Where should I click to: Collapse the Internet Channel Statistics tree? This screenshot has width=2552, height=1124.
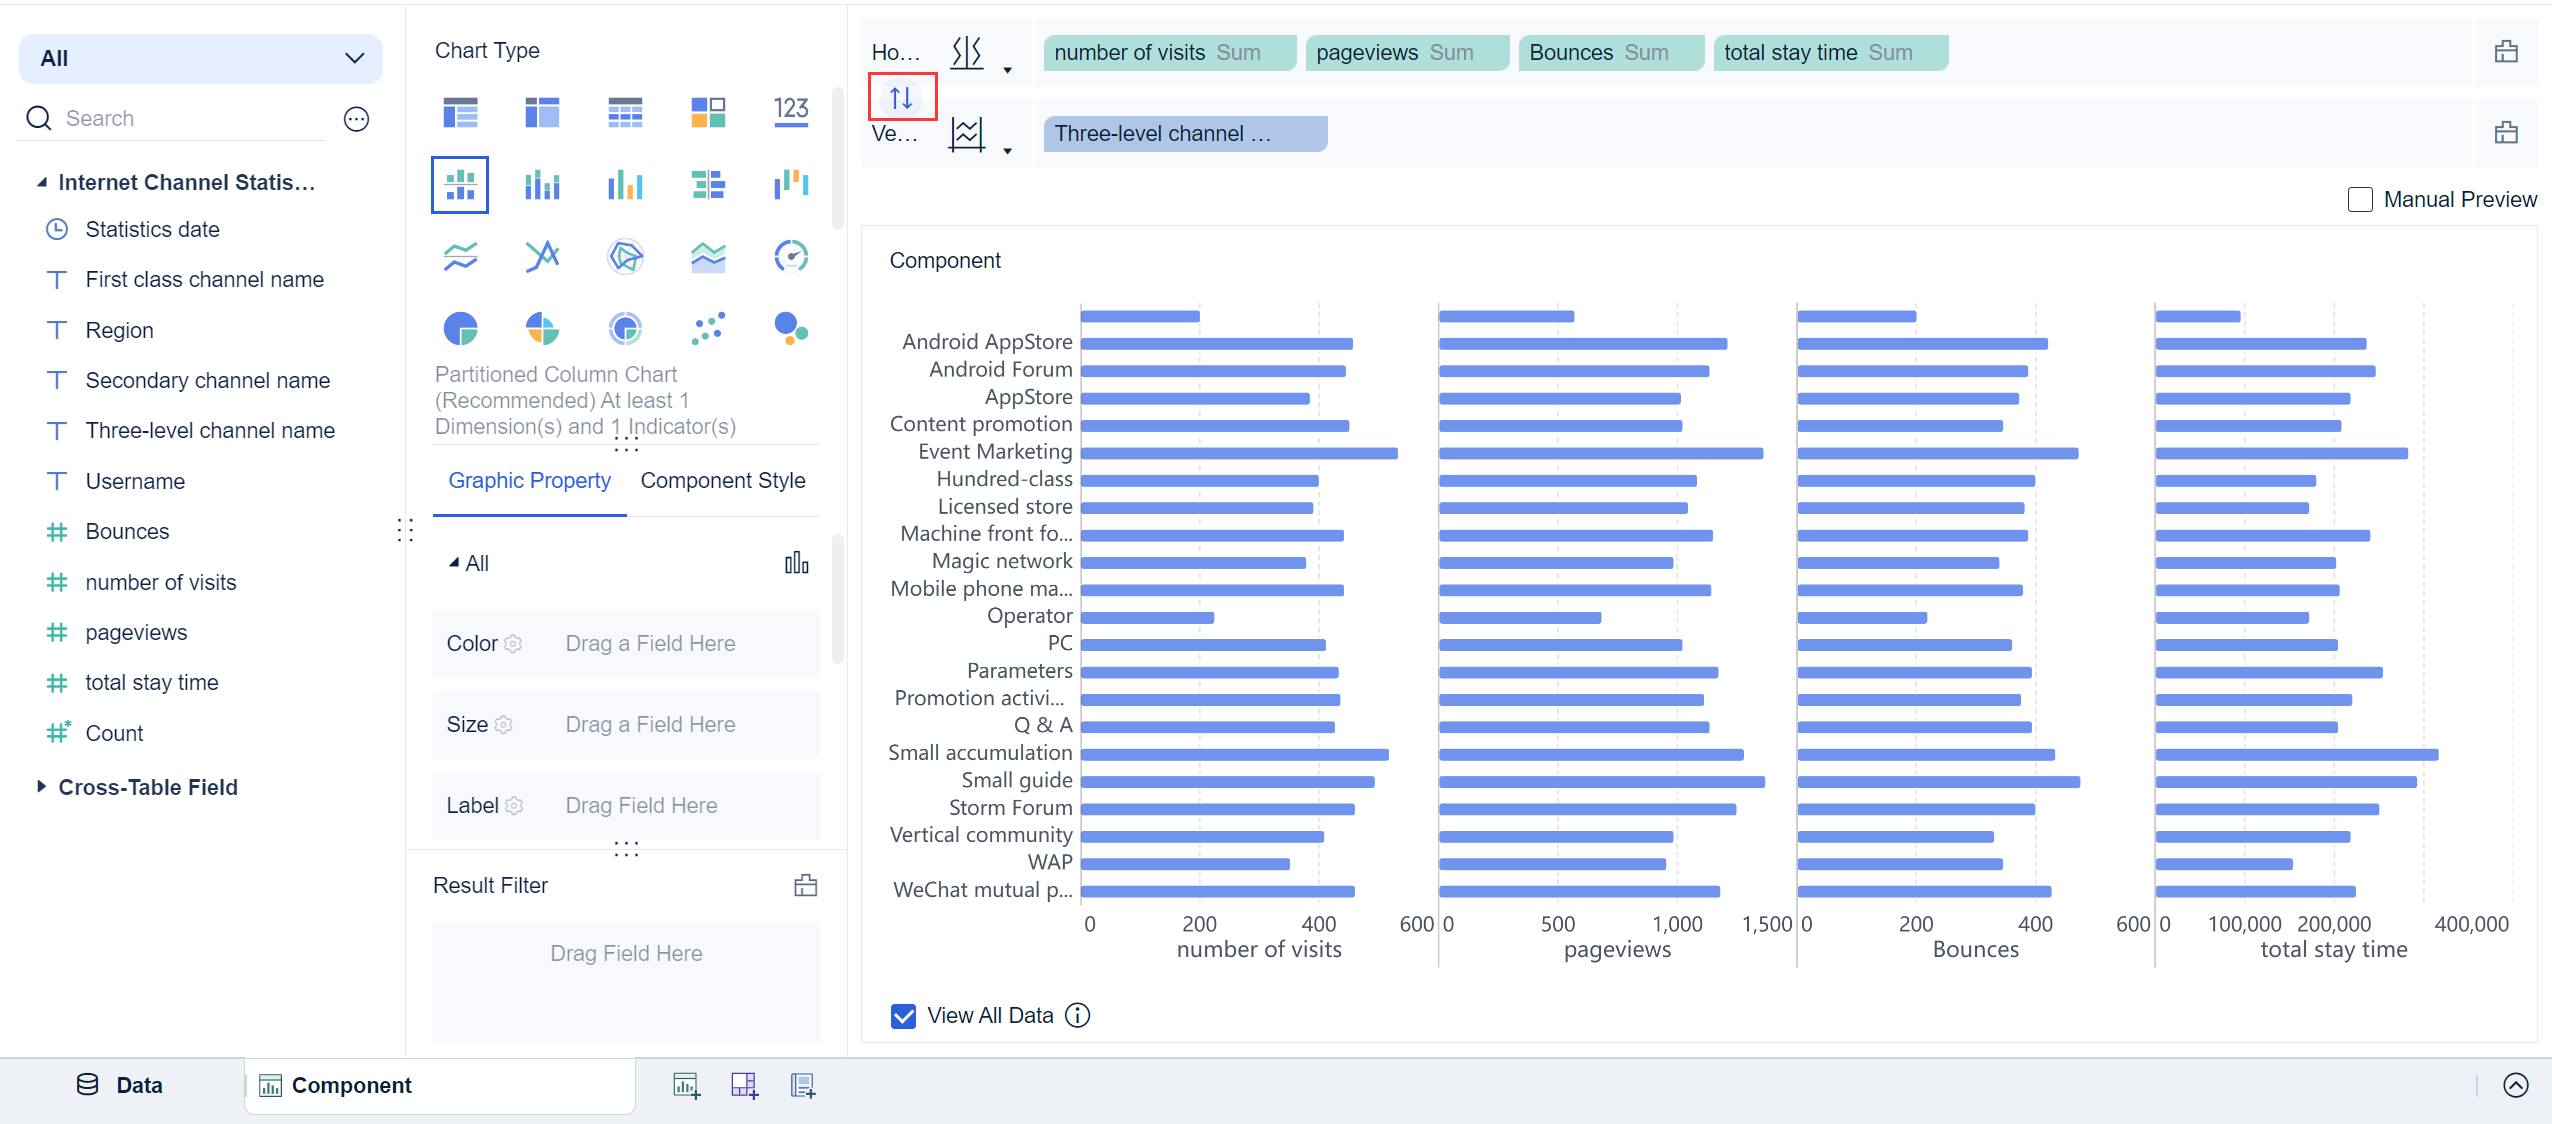point(41,182)
